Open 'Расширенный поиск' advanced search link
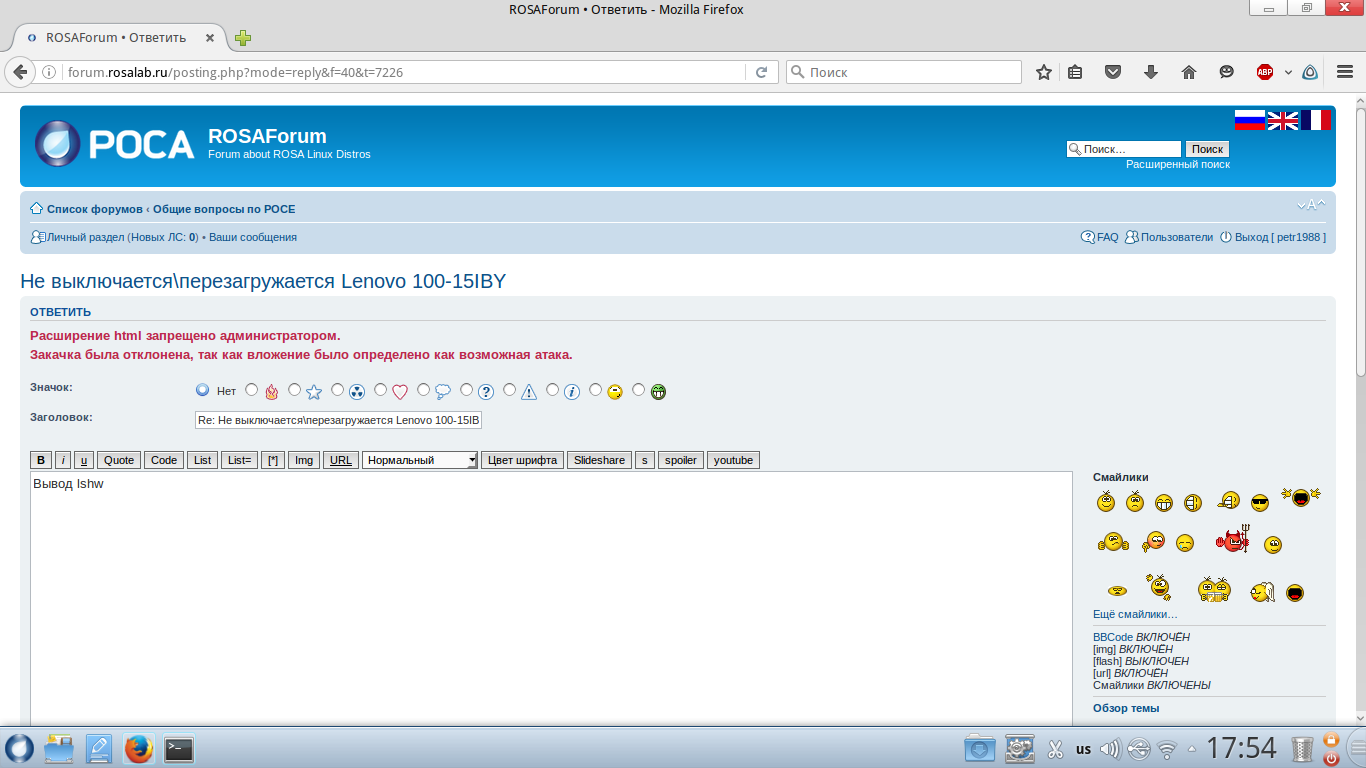This screenshot has width=1366, height=768. (x=1178, y=164)
